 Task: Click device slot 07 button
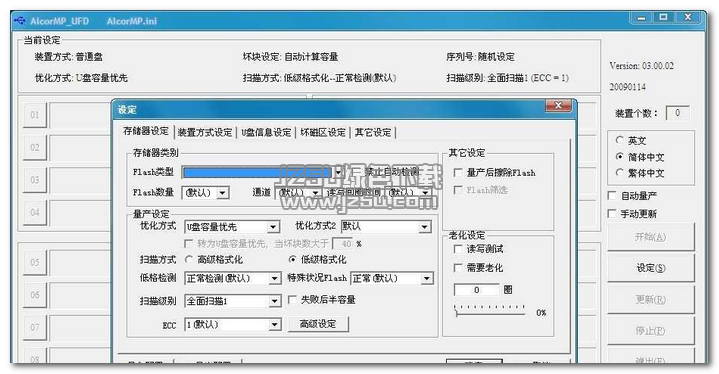point(35,327)
